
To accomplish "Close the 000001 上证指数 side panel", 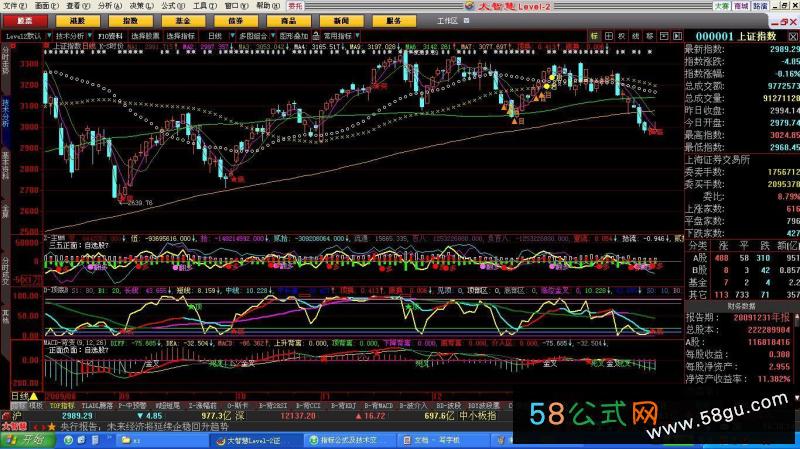I will (x=793, y=36).
